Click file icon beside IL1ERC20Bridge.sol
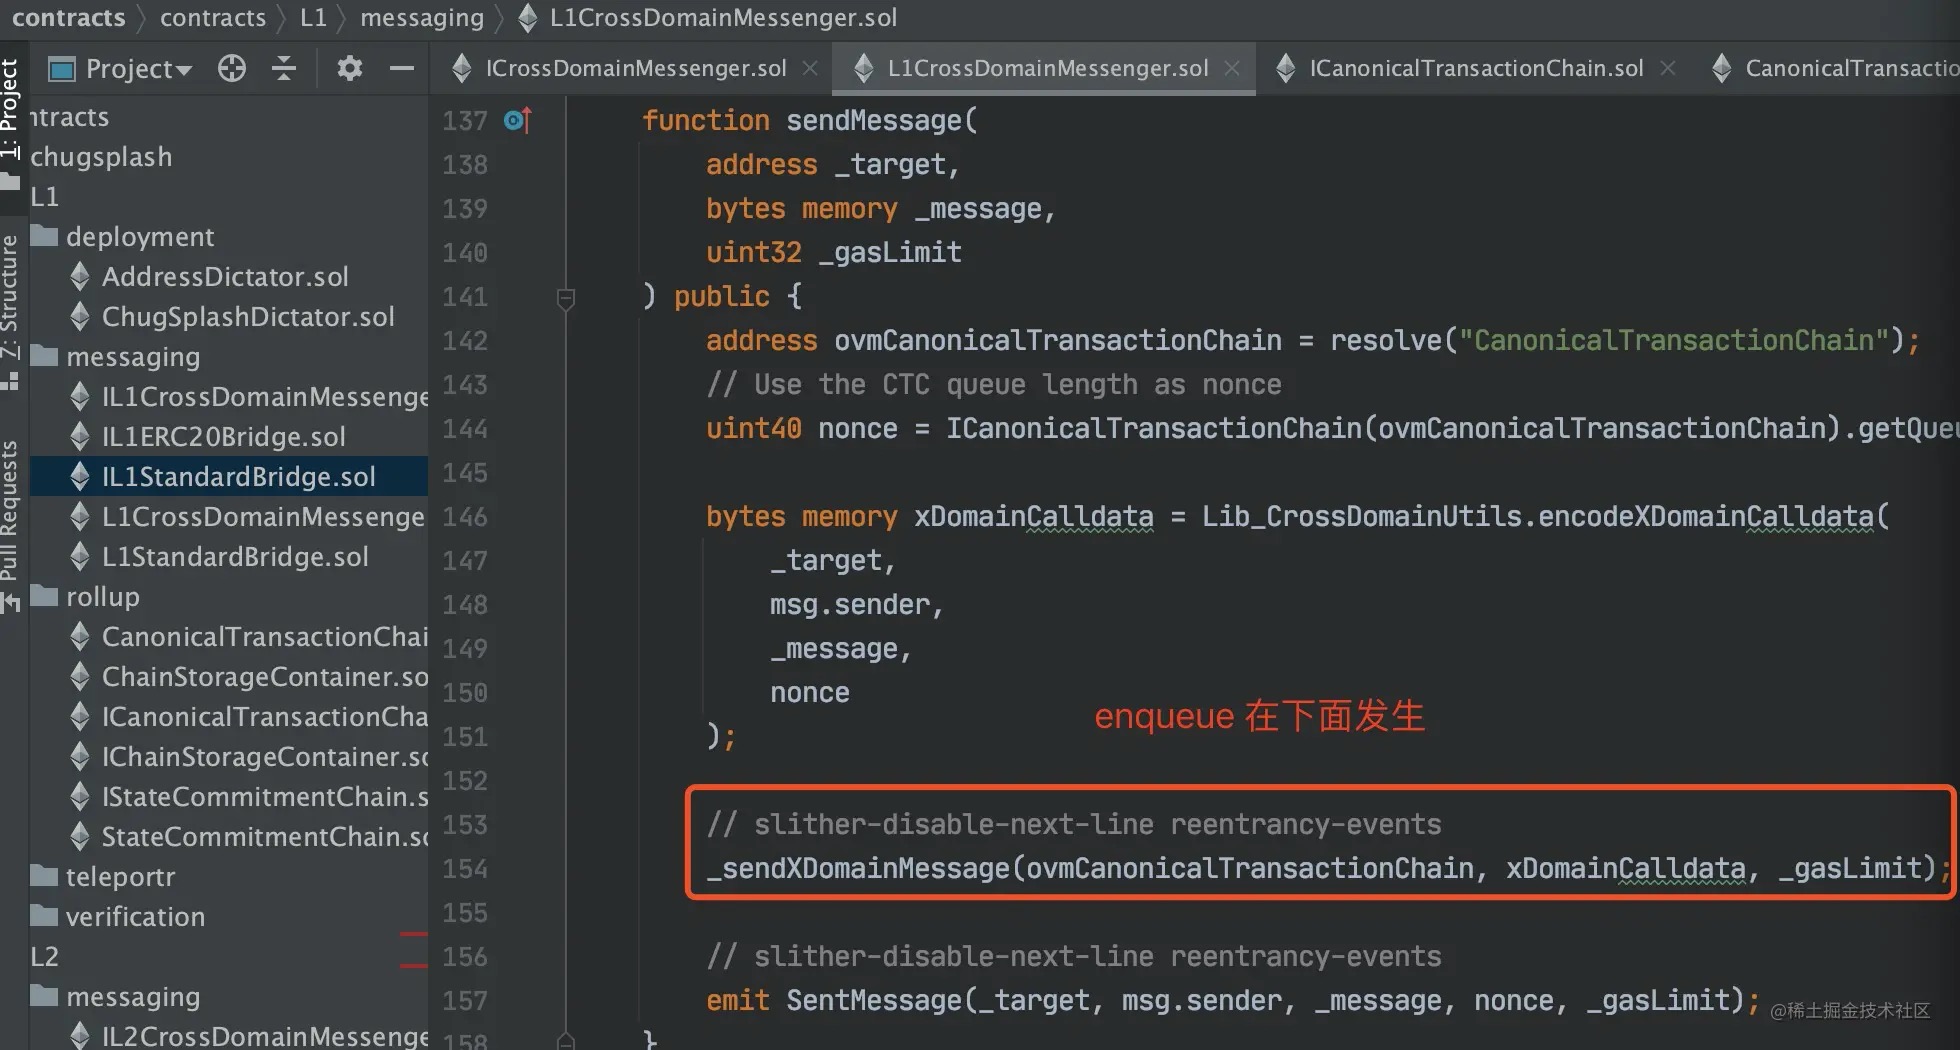 80,437
